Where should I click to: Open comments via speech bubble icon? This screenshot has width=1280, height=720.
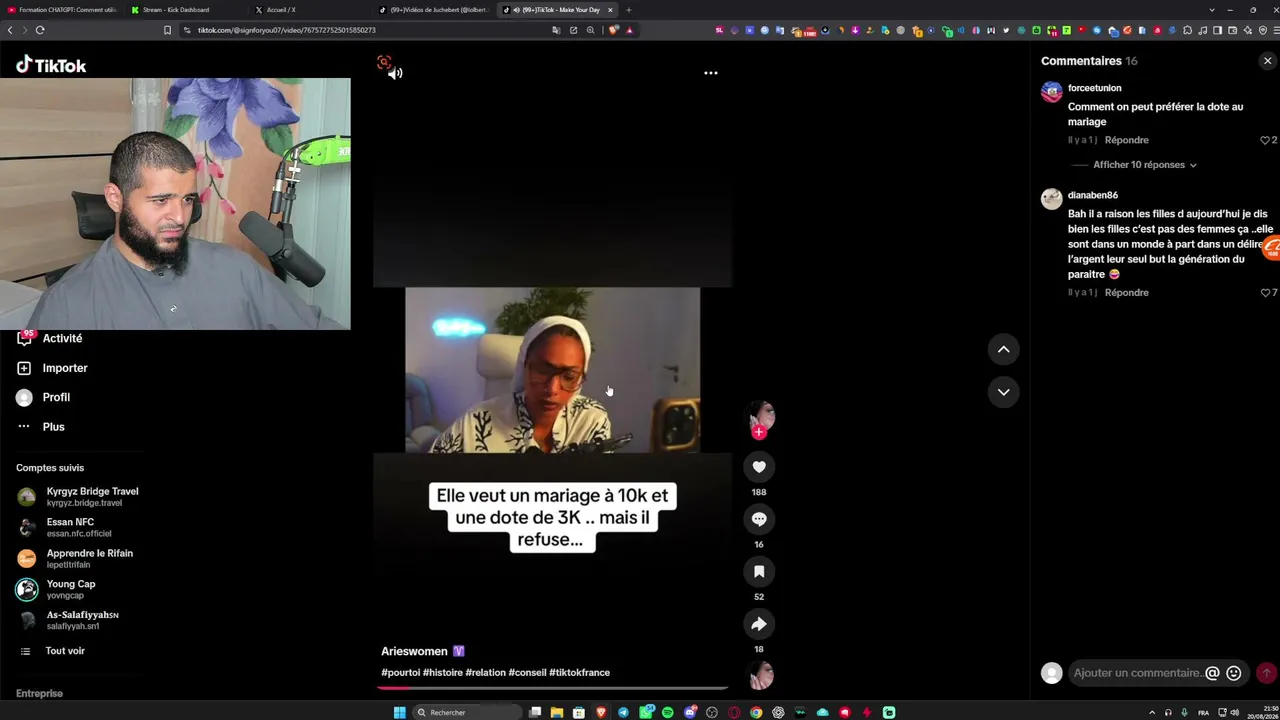pos(759,519)
